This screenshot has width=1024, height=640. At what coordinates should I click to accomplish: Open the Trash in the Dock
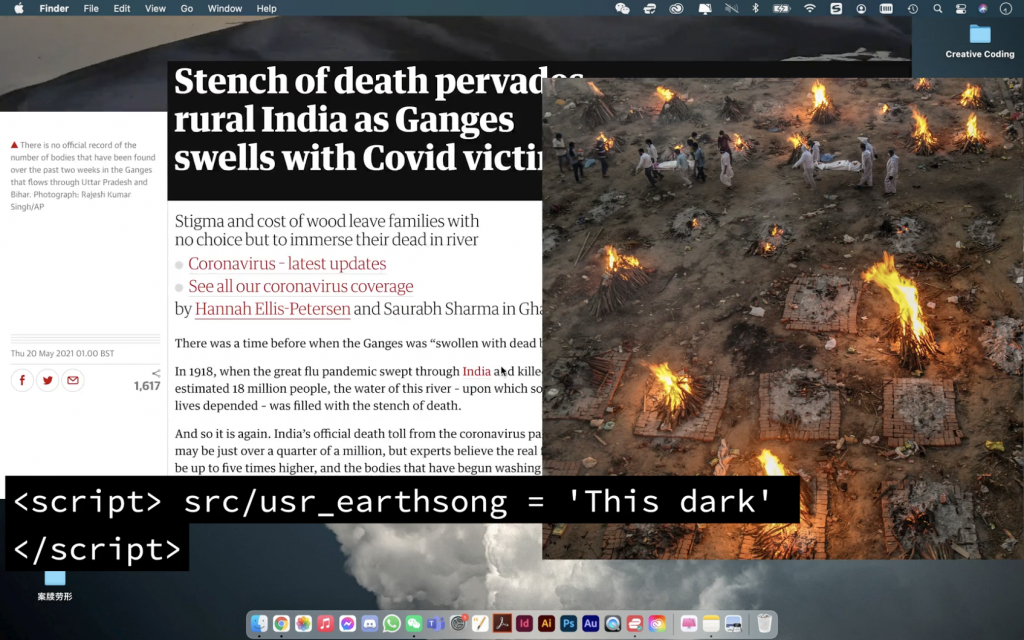(x=764, y=624)
